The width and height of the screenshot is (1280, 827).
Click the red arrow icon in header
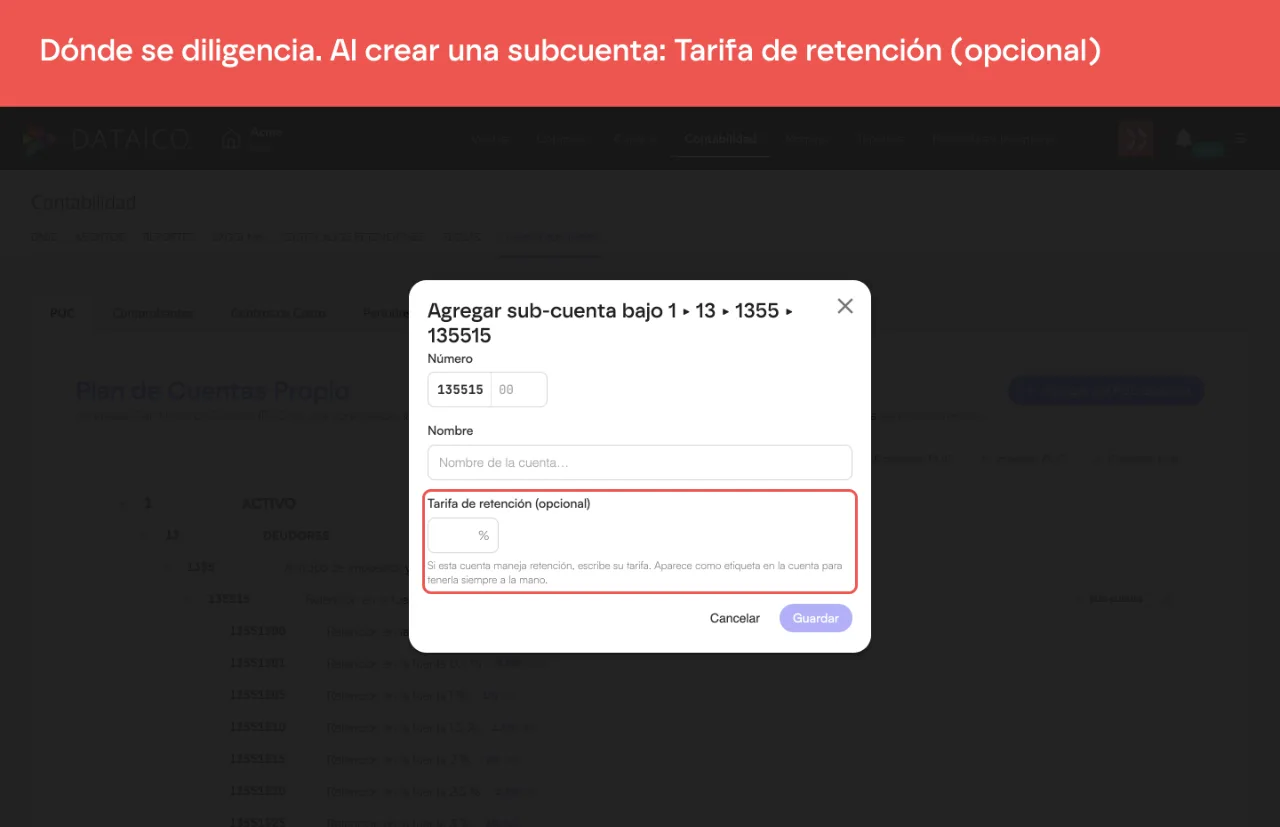[1136, 139]
